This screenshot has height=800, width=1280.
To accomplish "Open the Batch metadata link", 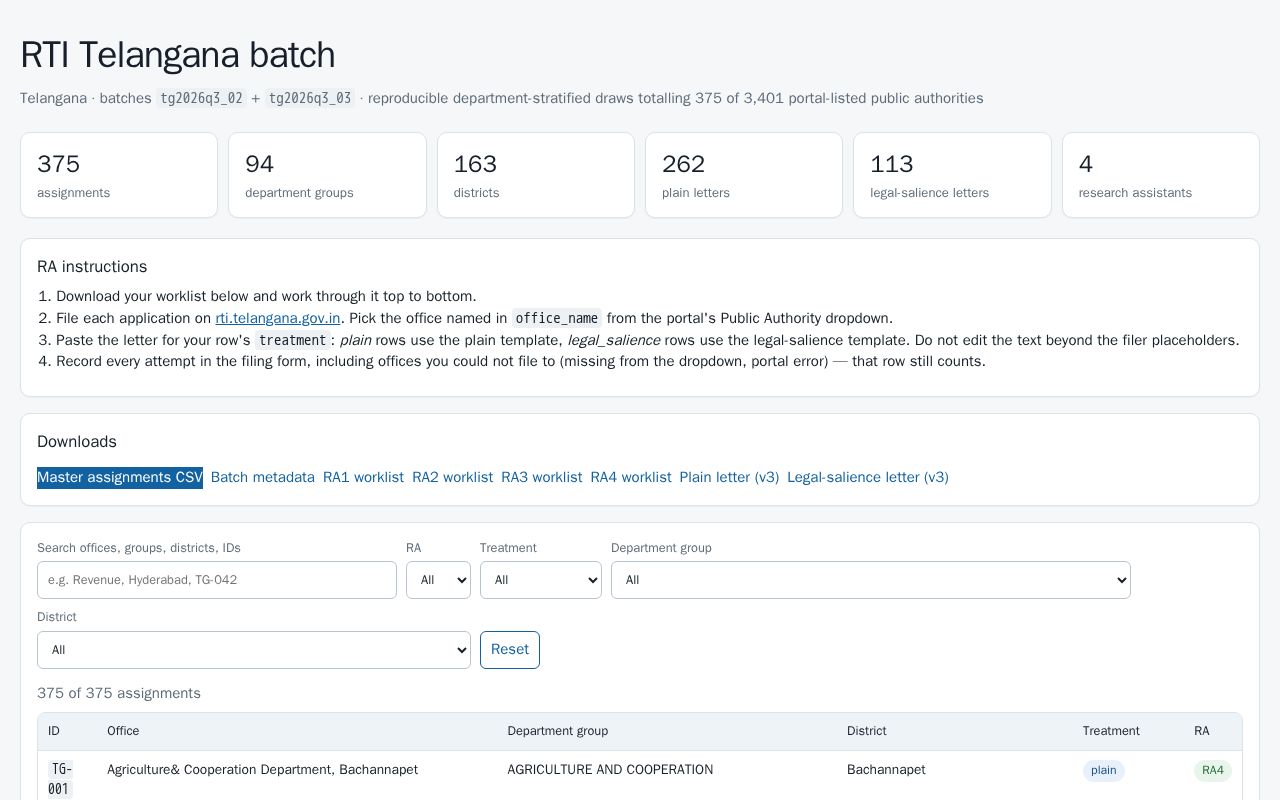I will [x=263, y=478].
